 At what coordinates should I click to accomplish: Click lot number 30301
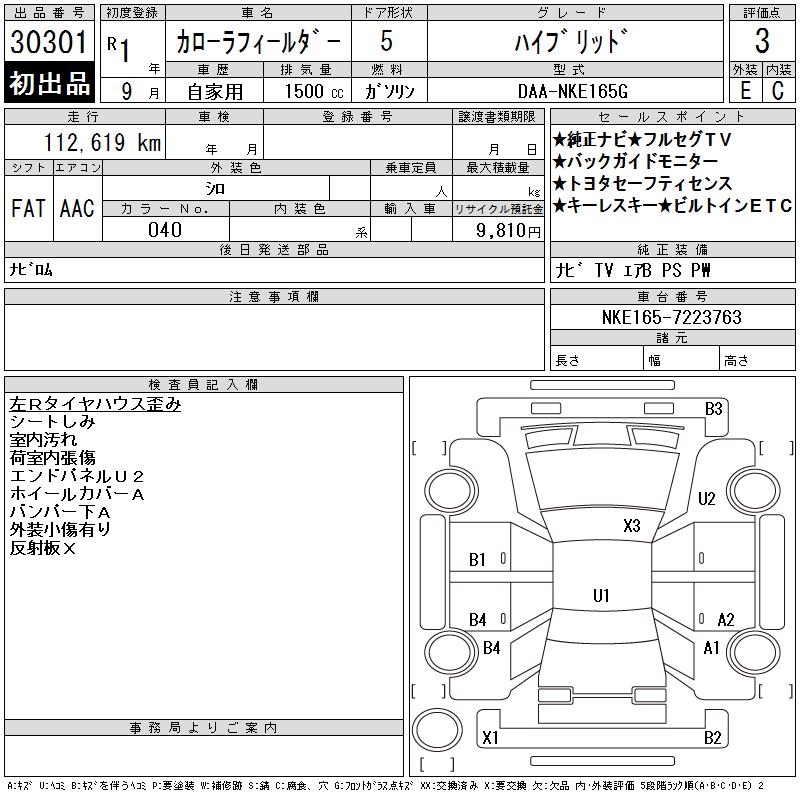point(49,41)
